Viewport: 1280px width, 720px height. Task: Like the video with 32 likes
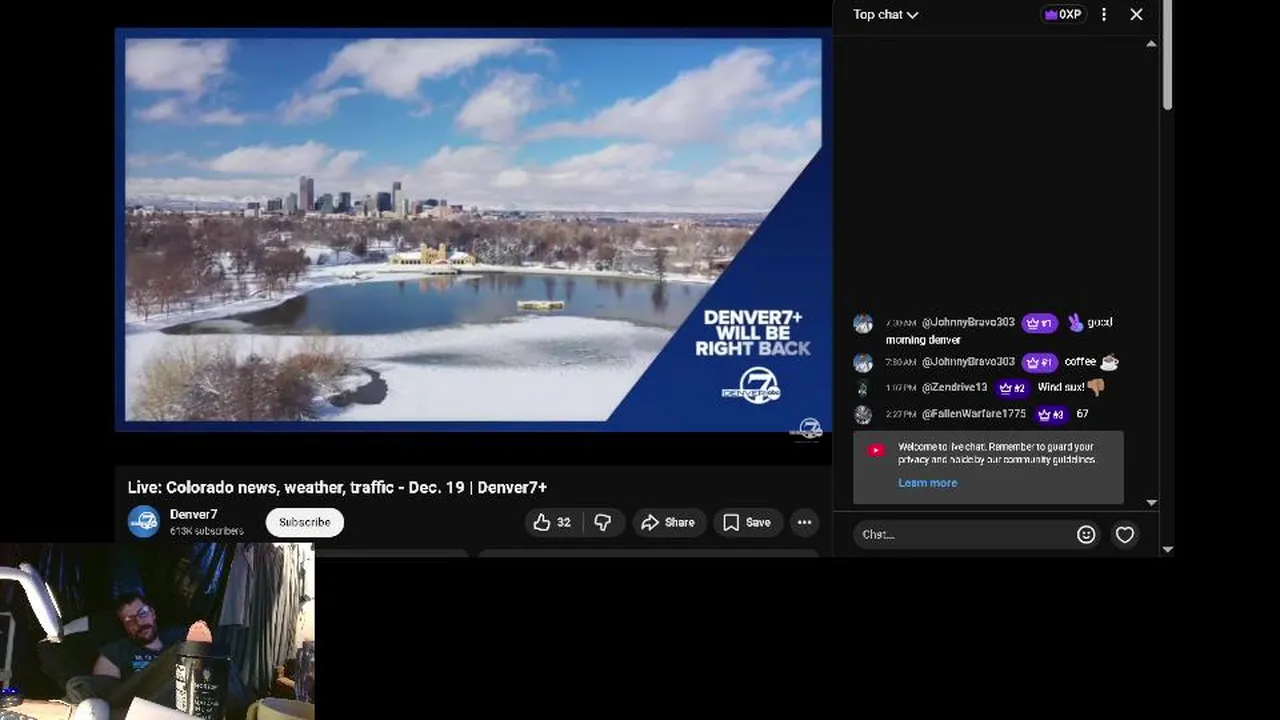(551, 522)
